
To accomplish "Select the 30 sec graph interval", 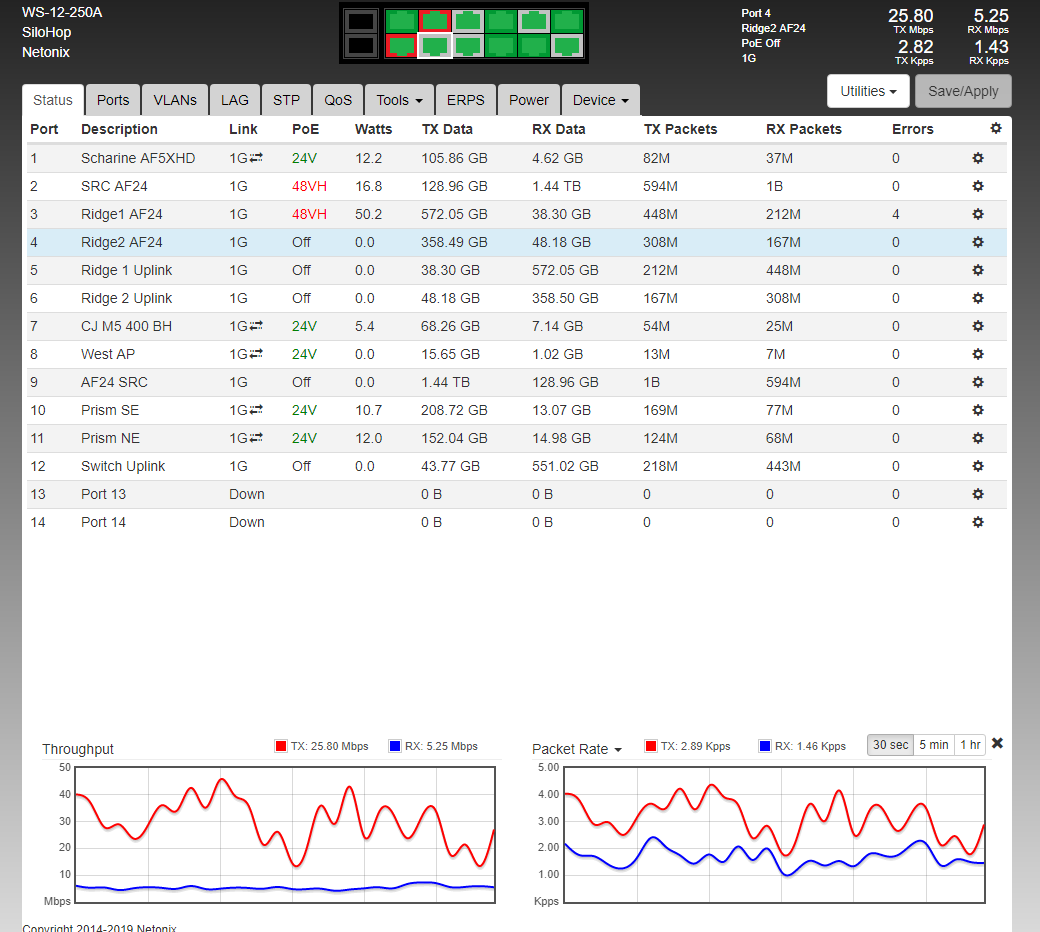I will (890, 744).
